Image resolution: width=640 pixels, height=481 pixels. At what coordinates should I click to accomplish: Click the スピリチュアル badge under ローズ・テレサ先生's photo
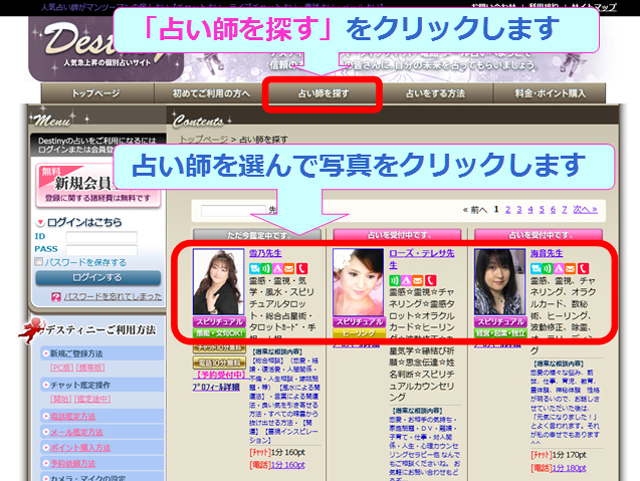(359, 322)
